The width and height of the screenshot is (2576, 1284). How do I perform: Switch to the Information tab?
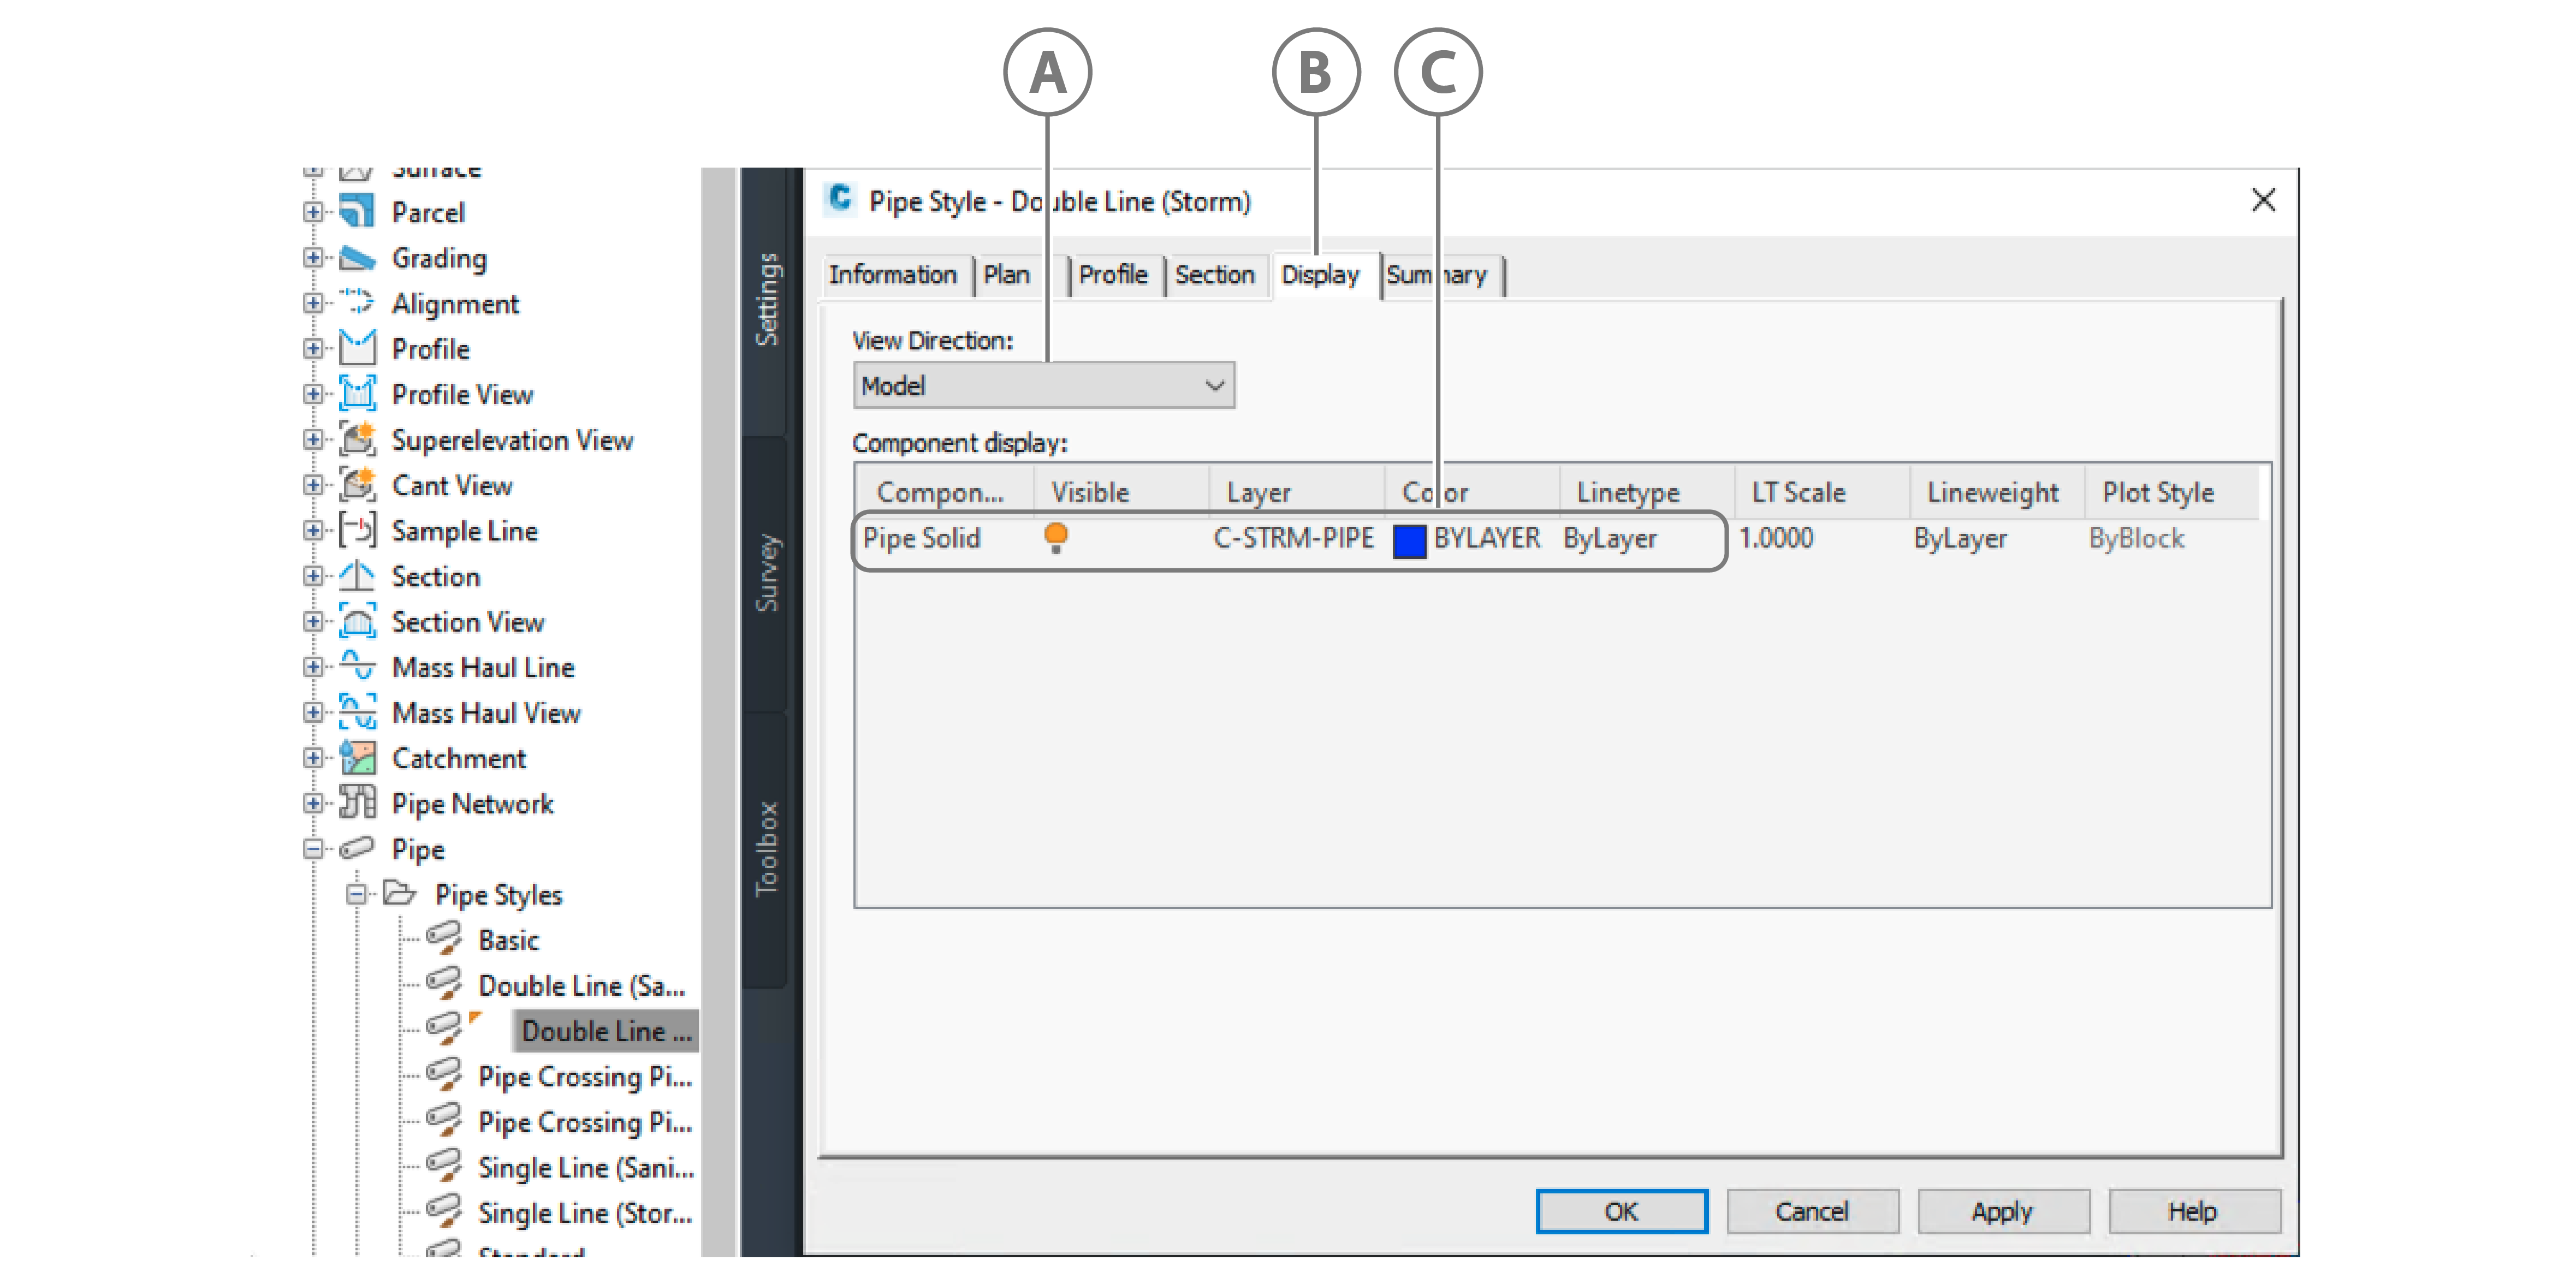[892, 275]
